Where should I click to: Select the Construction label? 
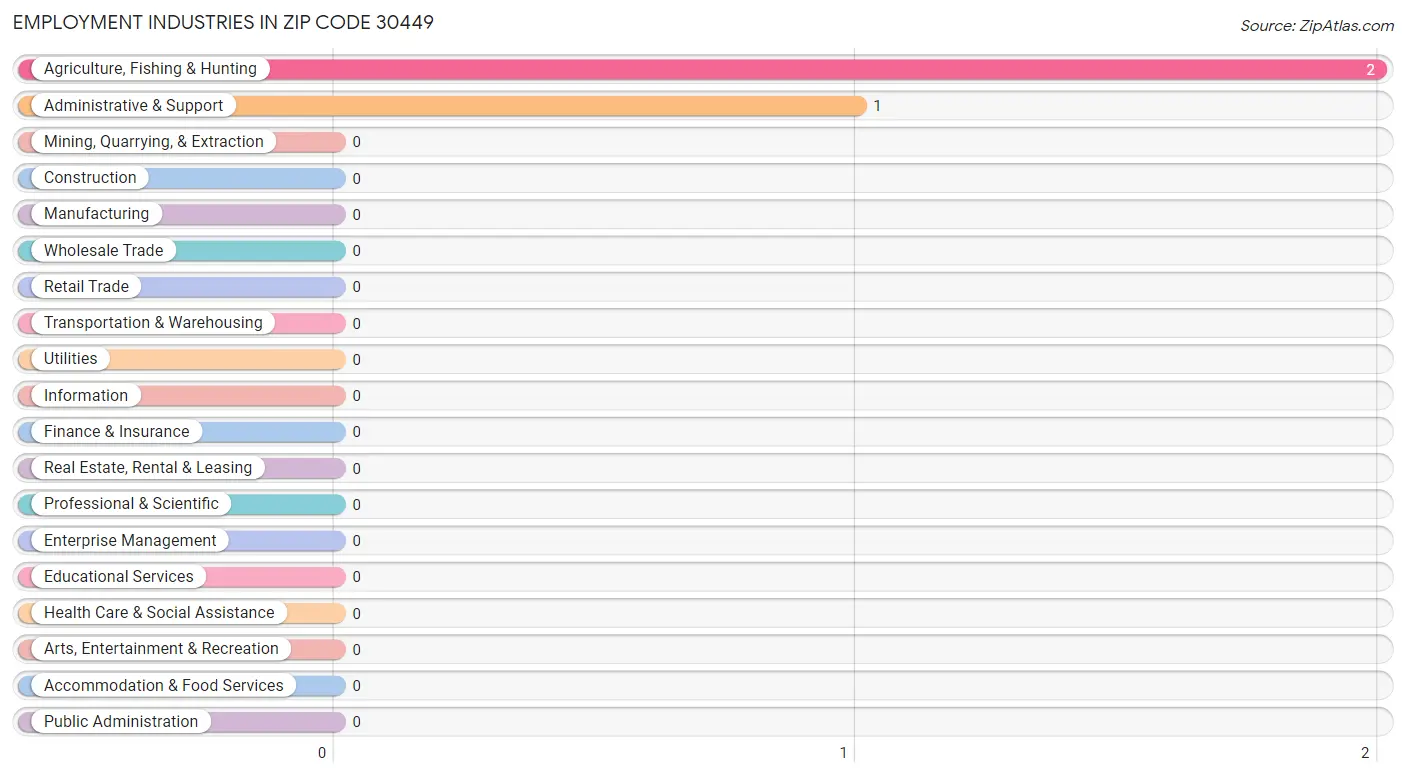pos(90,178)
